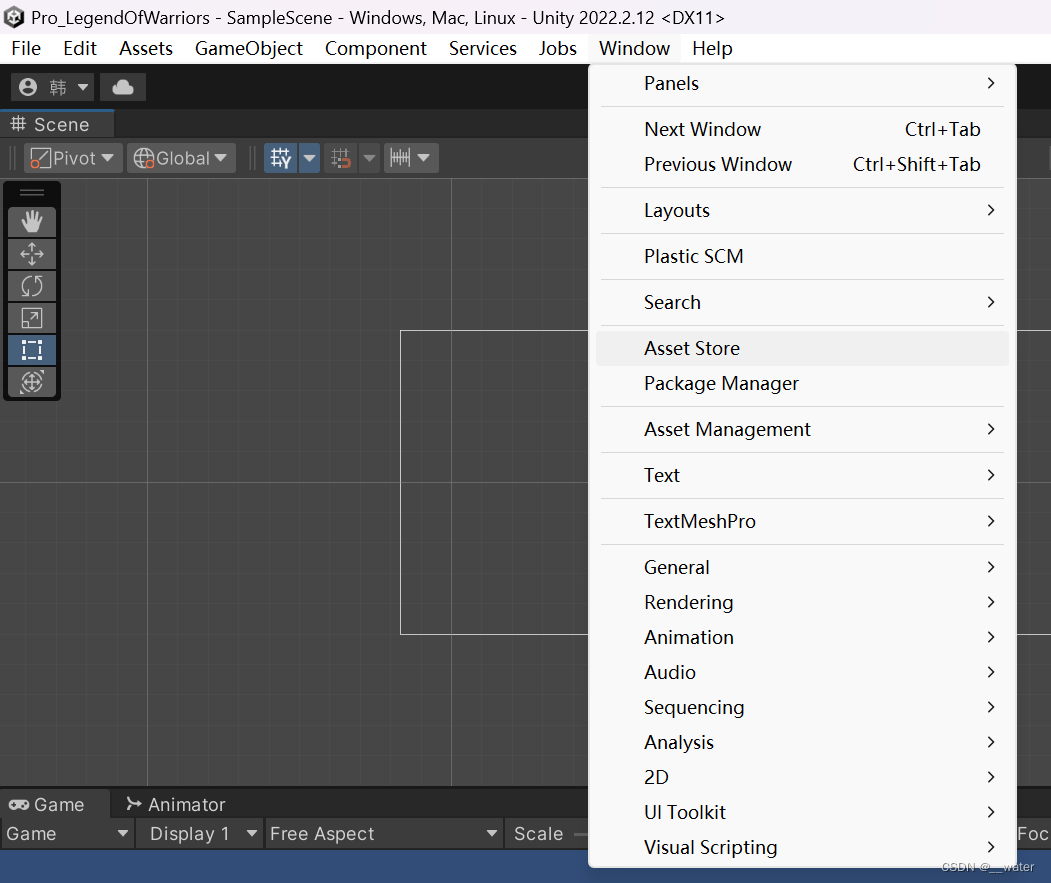Screen dimensions: 1051x883
Task: Open the Component menu
Action: point(375,48)
